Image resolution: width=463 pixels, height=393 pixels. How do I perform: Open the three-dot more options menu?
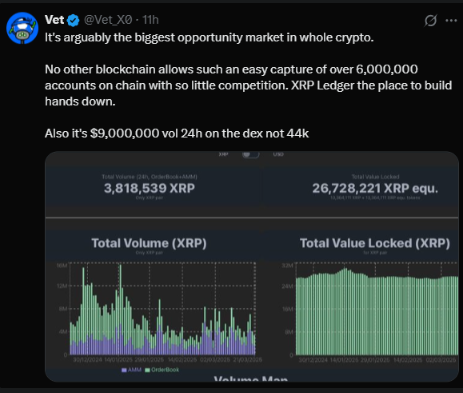point(451,21)
